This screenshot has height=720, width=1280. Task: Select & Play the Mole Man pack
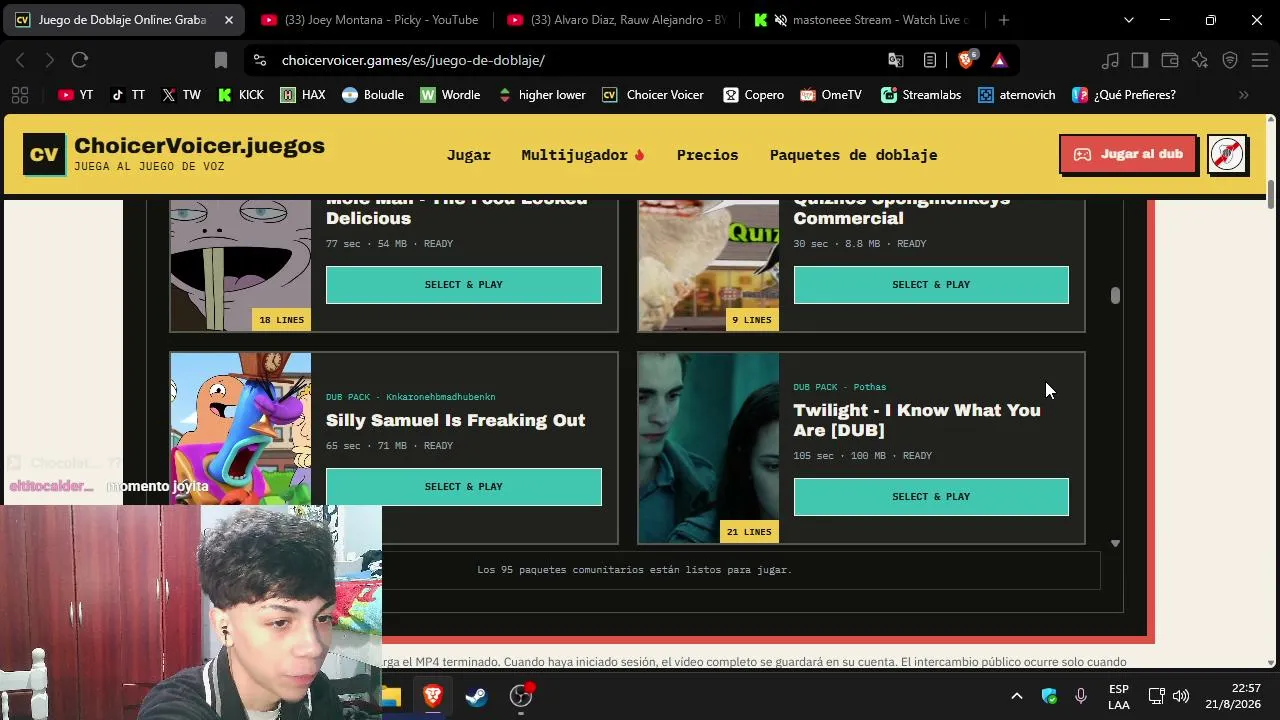coord(464,285)
